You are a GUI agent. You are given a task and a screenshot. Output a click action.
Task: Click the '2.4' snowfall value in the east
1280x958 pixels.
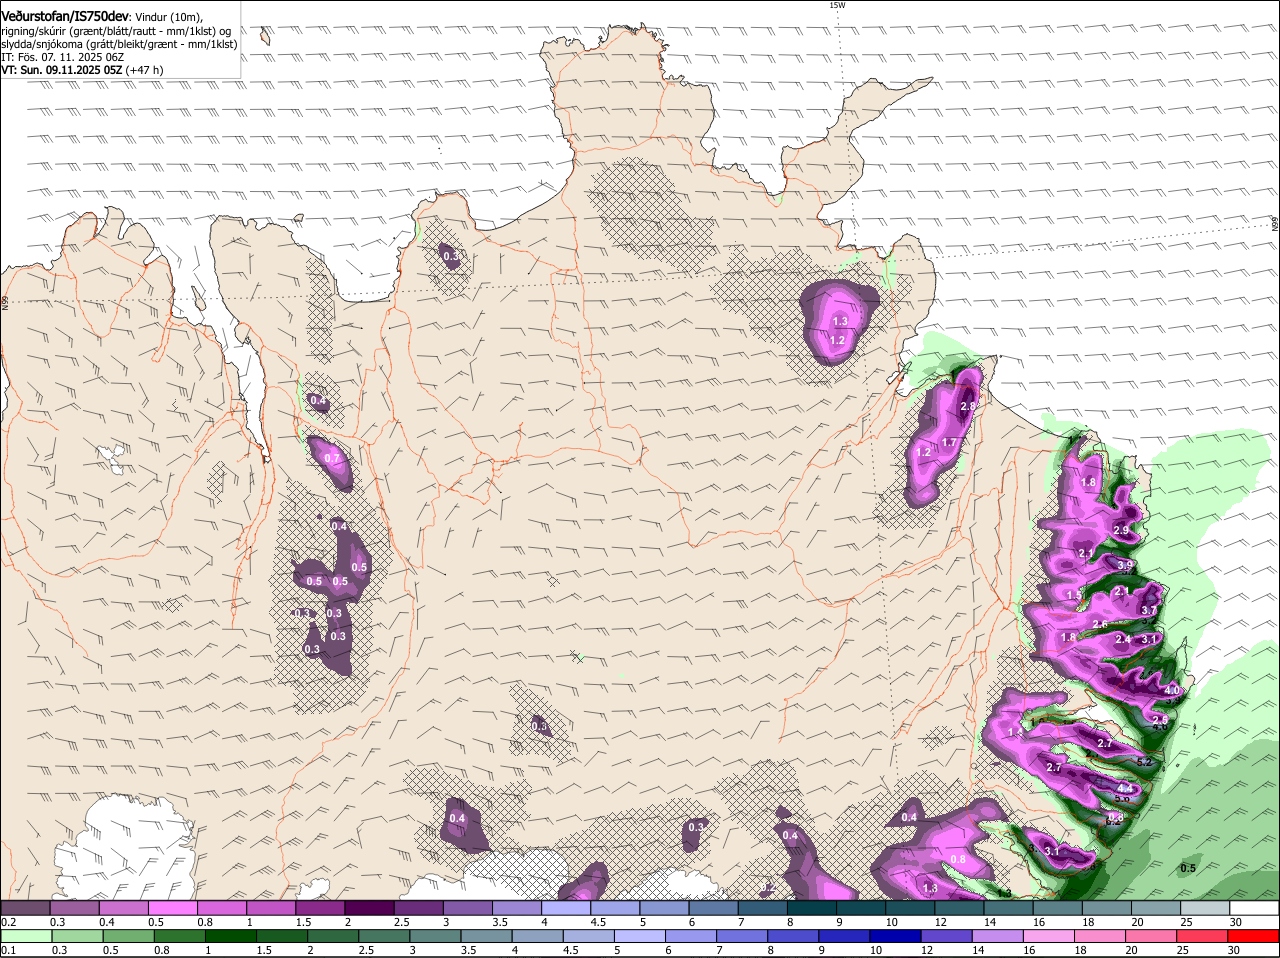(x=1123, y=640)
